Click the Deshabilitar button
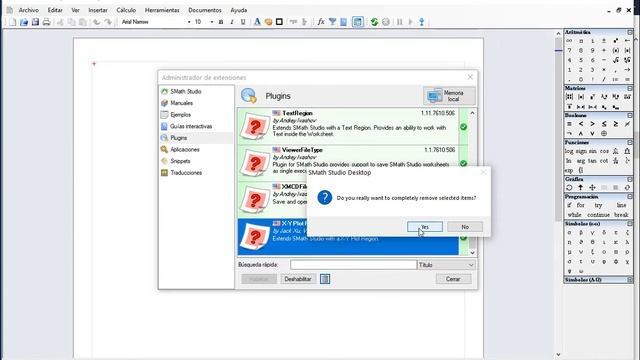Viewport: 640px width, 360px height. pos(298,279)
